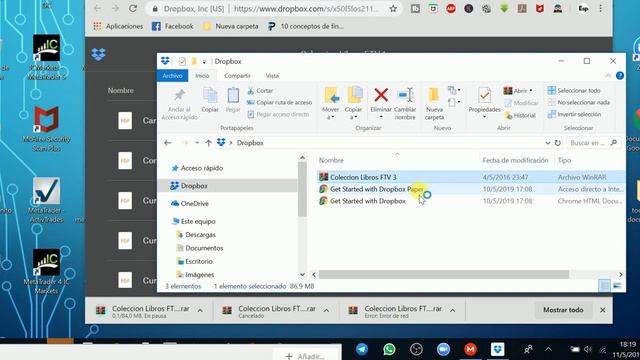
Task: Click the up-one-level arrow in Explorer
Action: (209, 143)
